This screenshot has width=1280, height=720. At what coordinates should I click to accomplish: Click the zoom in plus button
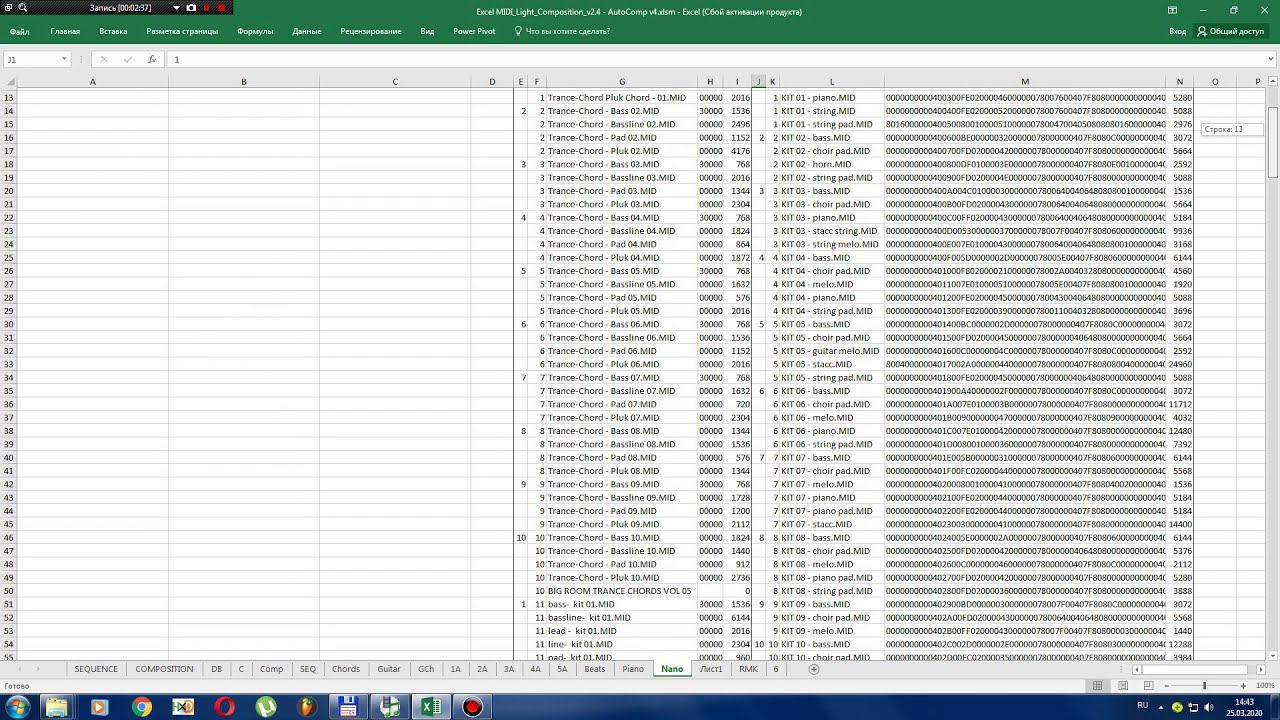coord(1243,686)
